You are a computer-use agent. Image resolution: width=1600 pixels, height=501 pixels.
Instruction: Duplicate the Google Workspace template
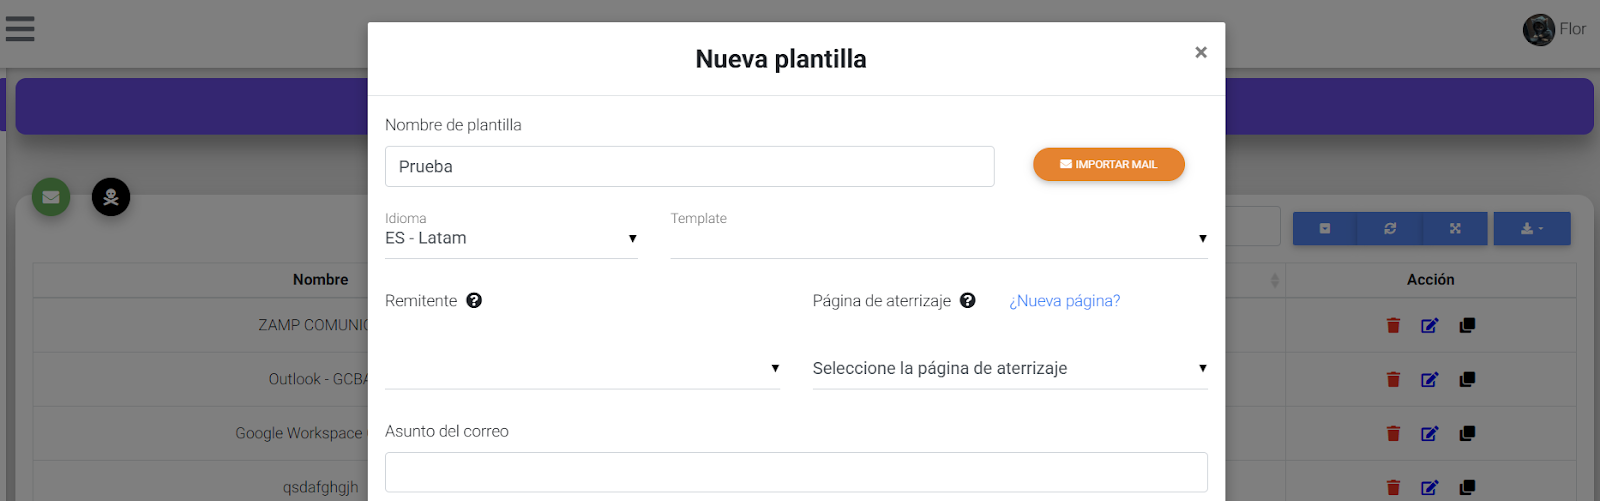(x=1467, y=433)
